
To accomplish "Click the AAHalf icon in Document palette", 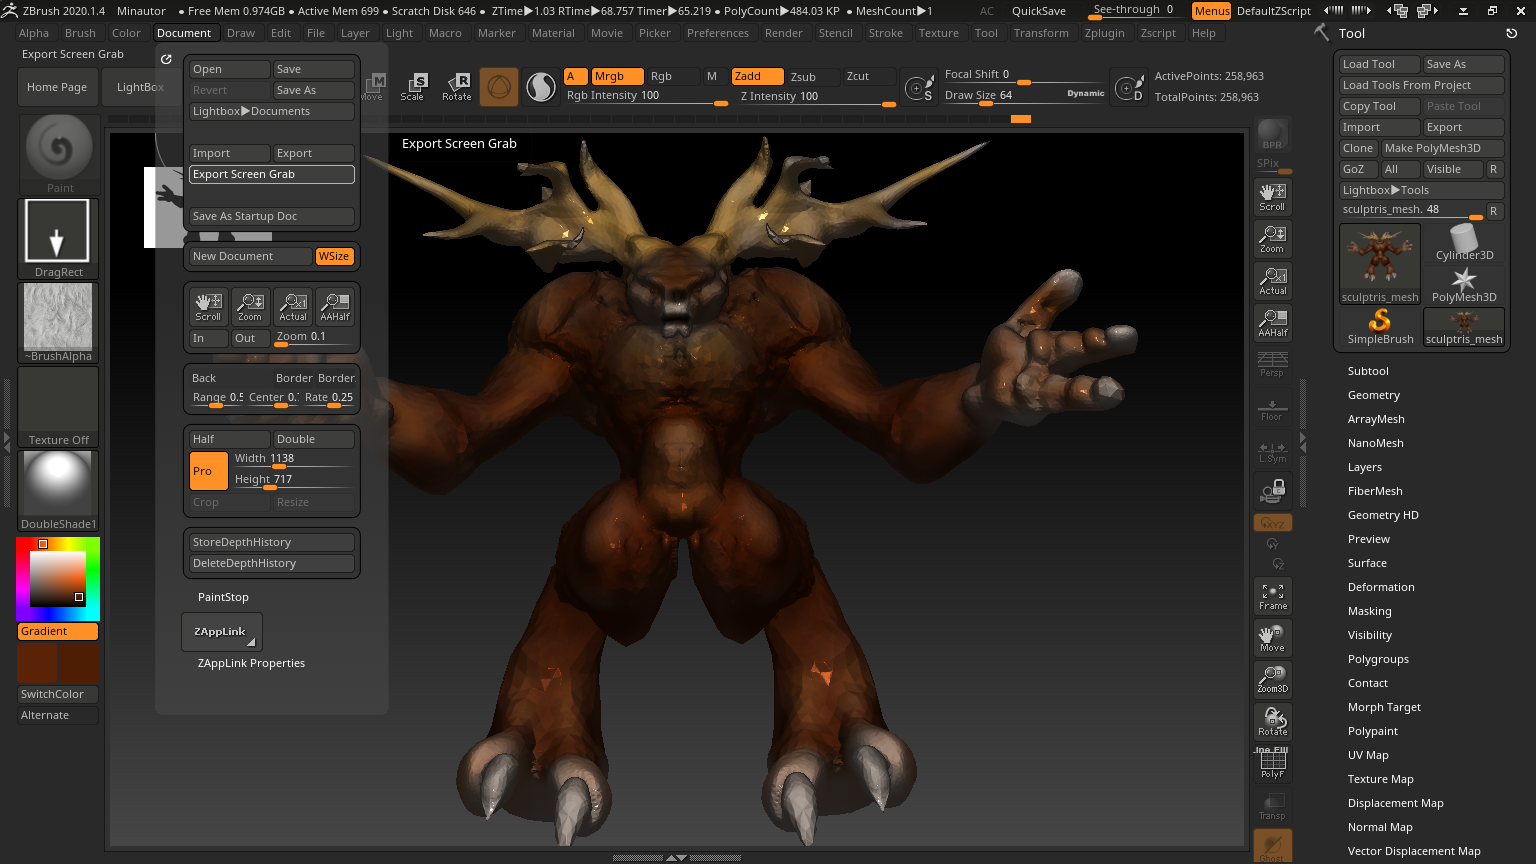I will click(x=335, y=307).
